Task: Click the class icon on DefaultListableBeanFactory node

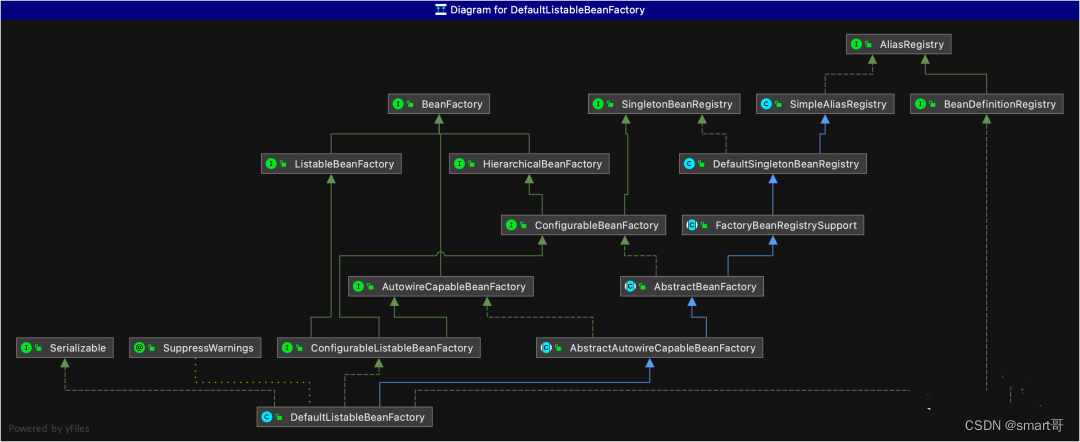Action: [267, 417]
